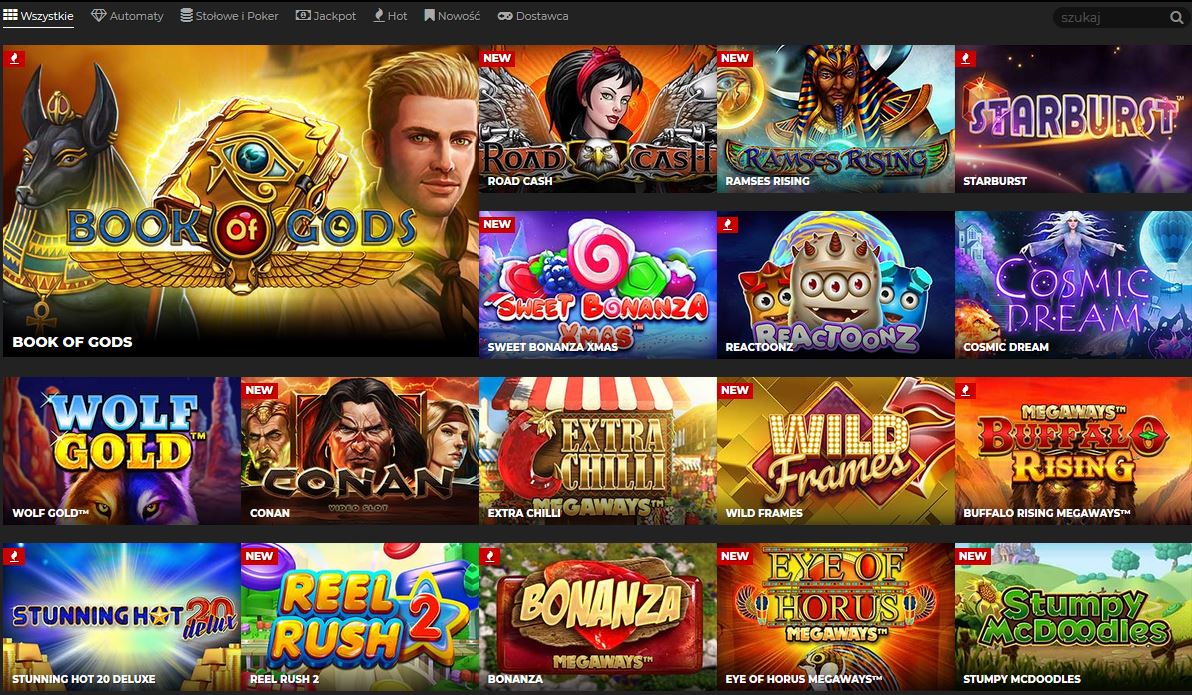Show the Hot games tab
Image resolution: width=1192 pixels, height=695 pixels.
[390, 16]
